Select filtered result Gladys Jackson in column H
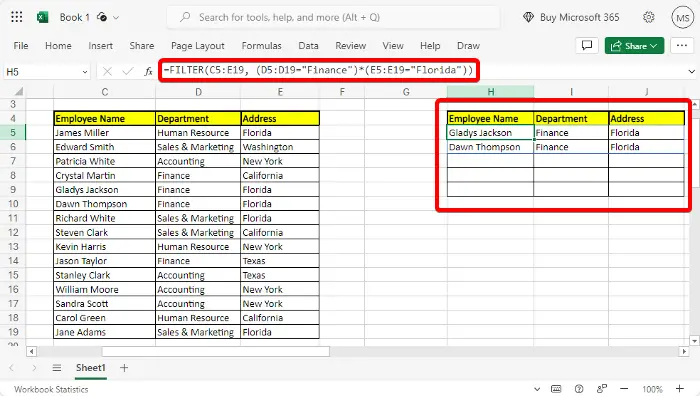The width and height of the screenshot is (700, 396). (x=490, y=133)
